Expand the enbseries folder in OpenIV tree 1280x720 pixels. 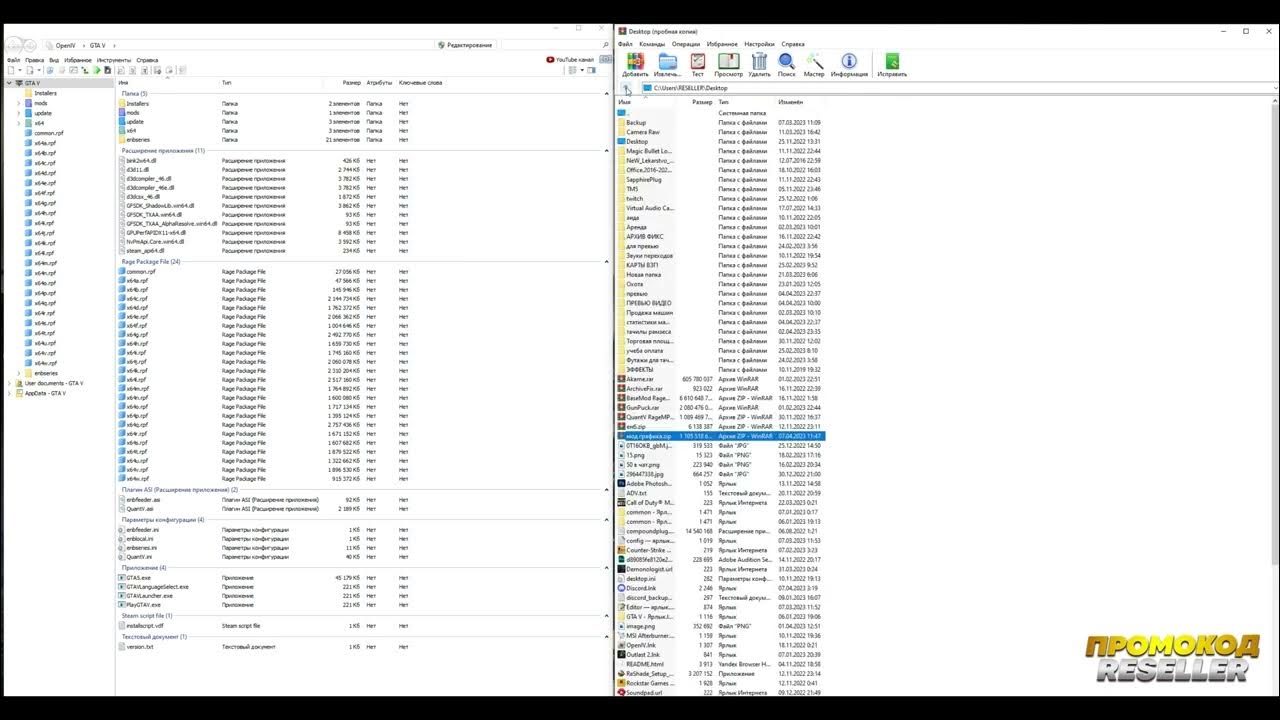18,373
